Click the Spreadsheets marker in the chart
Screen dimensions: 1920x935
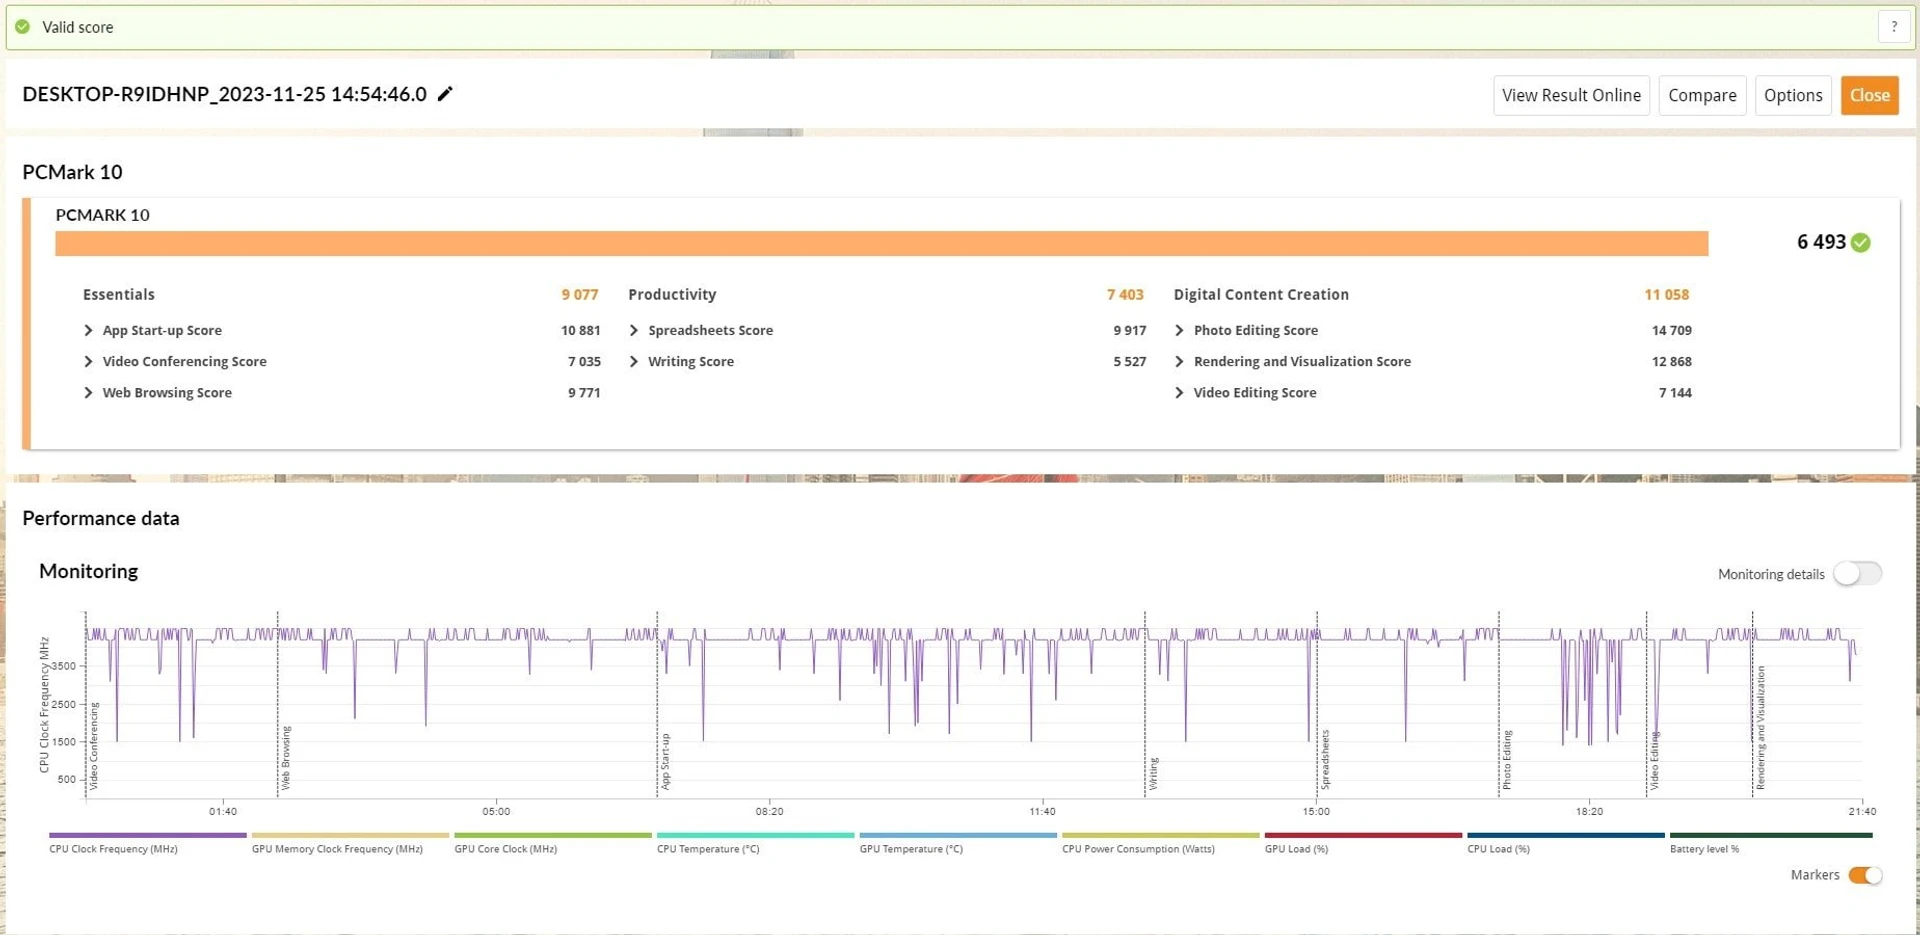tap(1325, 760)
